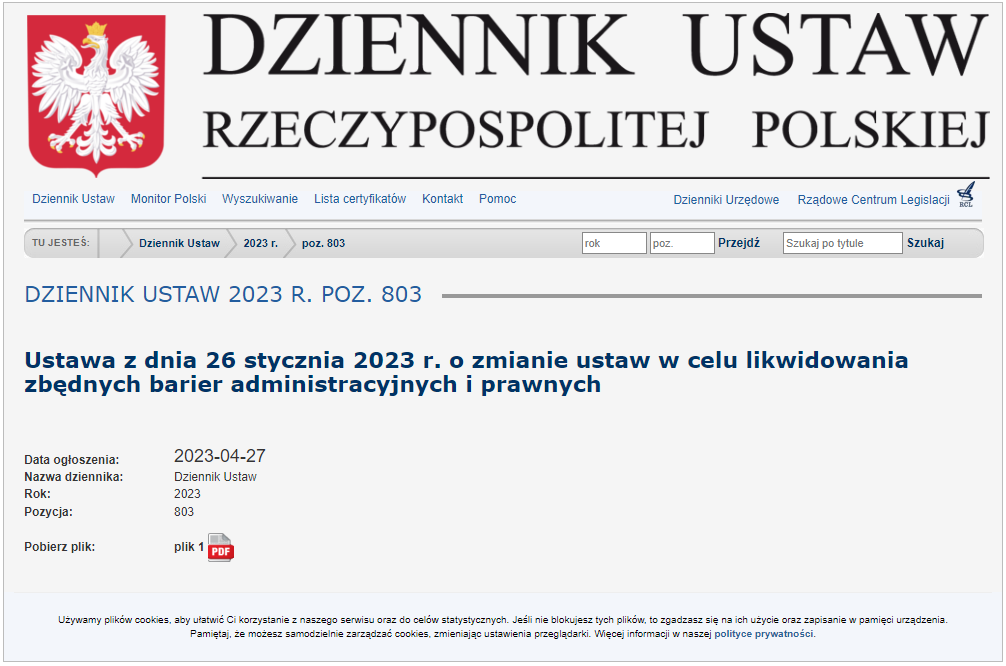
Task: Click poz. 803 in the breadcrumb trail
Action: [321, 242]
